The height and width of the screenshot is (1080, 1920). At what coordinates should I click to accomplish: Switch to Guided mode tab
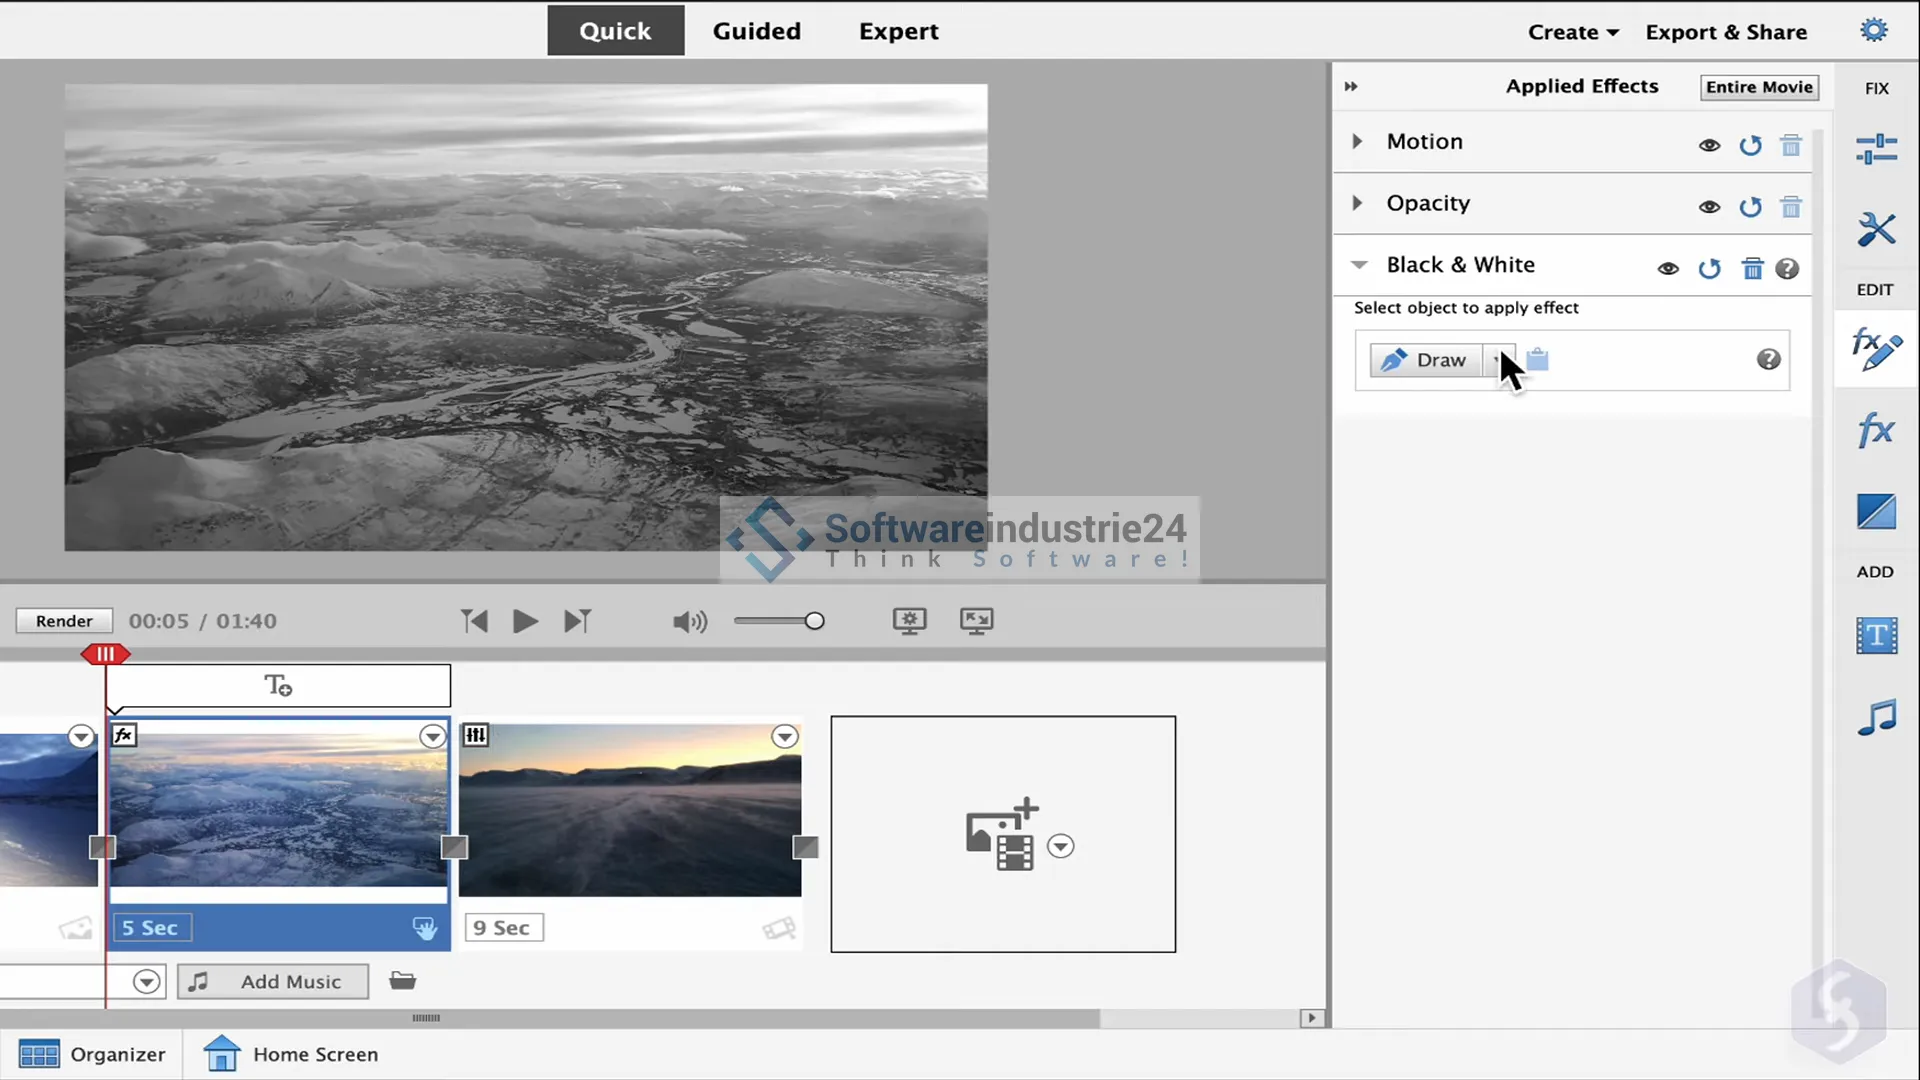click(x=756, y=31)
